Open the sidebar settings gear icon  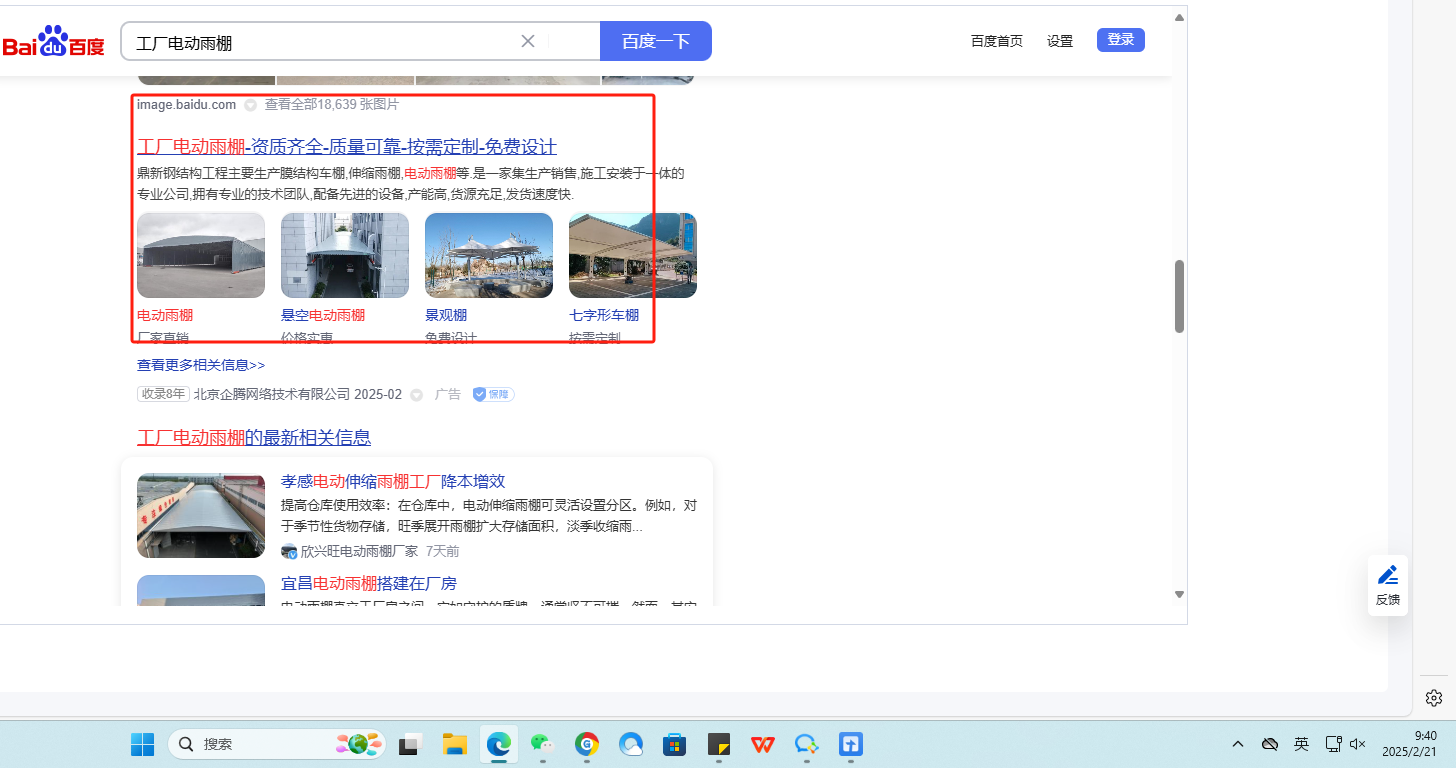coord(1434,697)
